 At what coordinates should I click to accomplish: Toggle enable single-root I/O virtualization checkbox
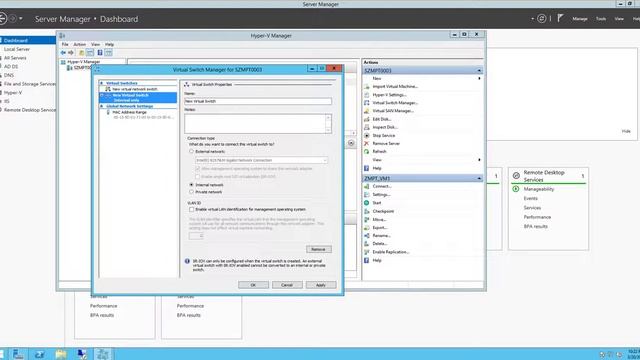click(x=198, y=177)
